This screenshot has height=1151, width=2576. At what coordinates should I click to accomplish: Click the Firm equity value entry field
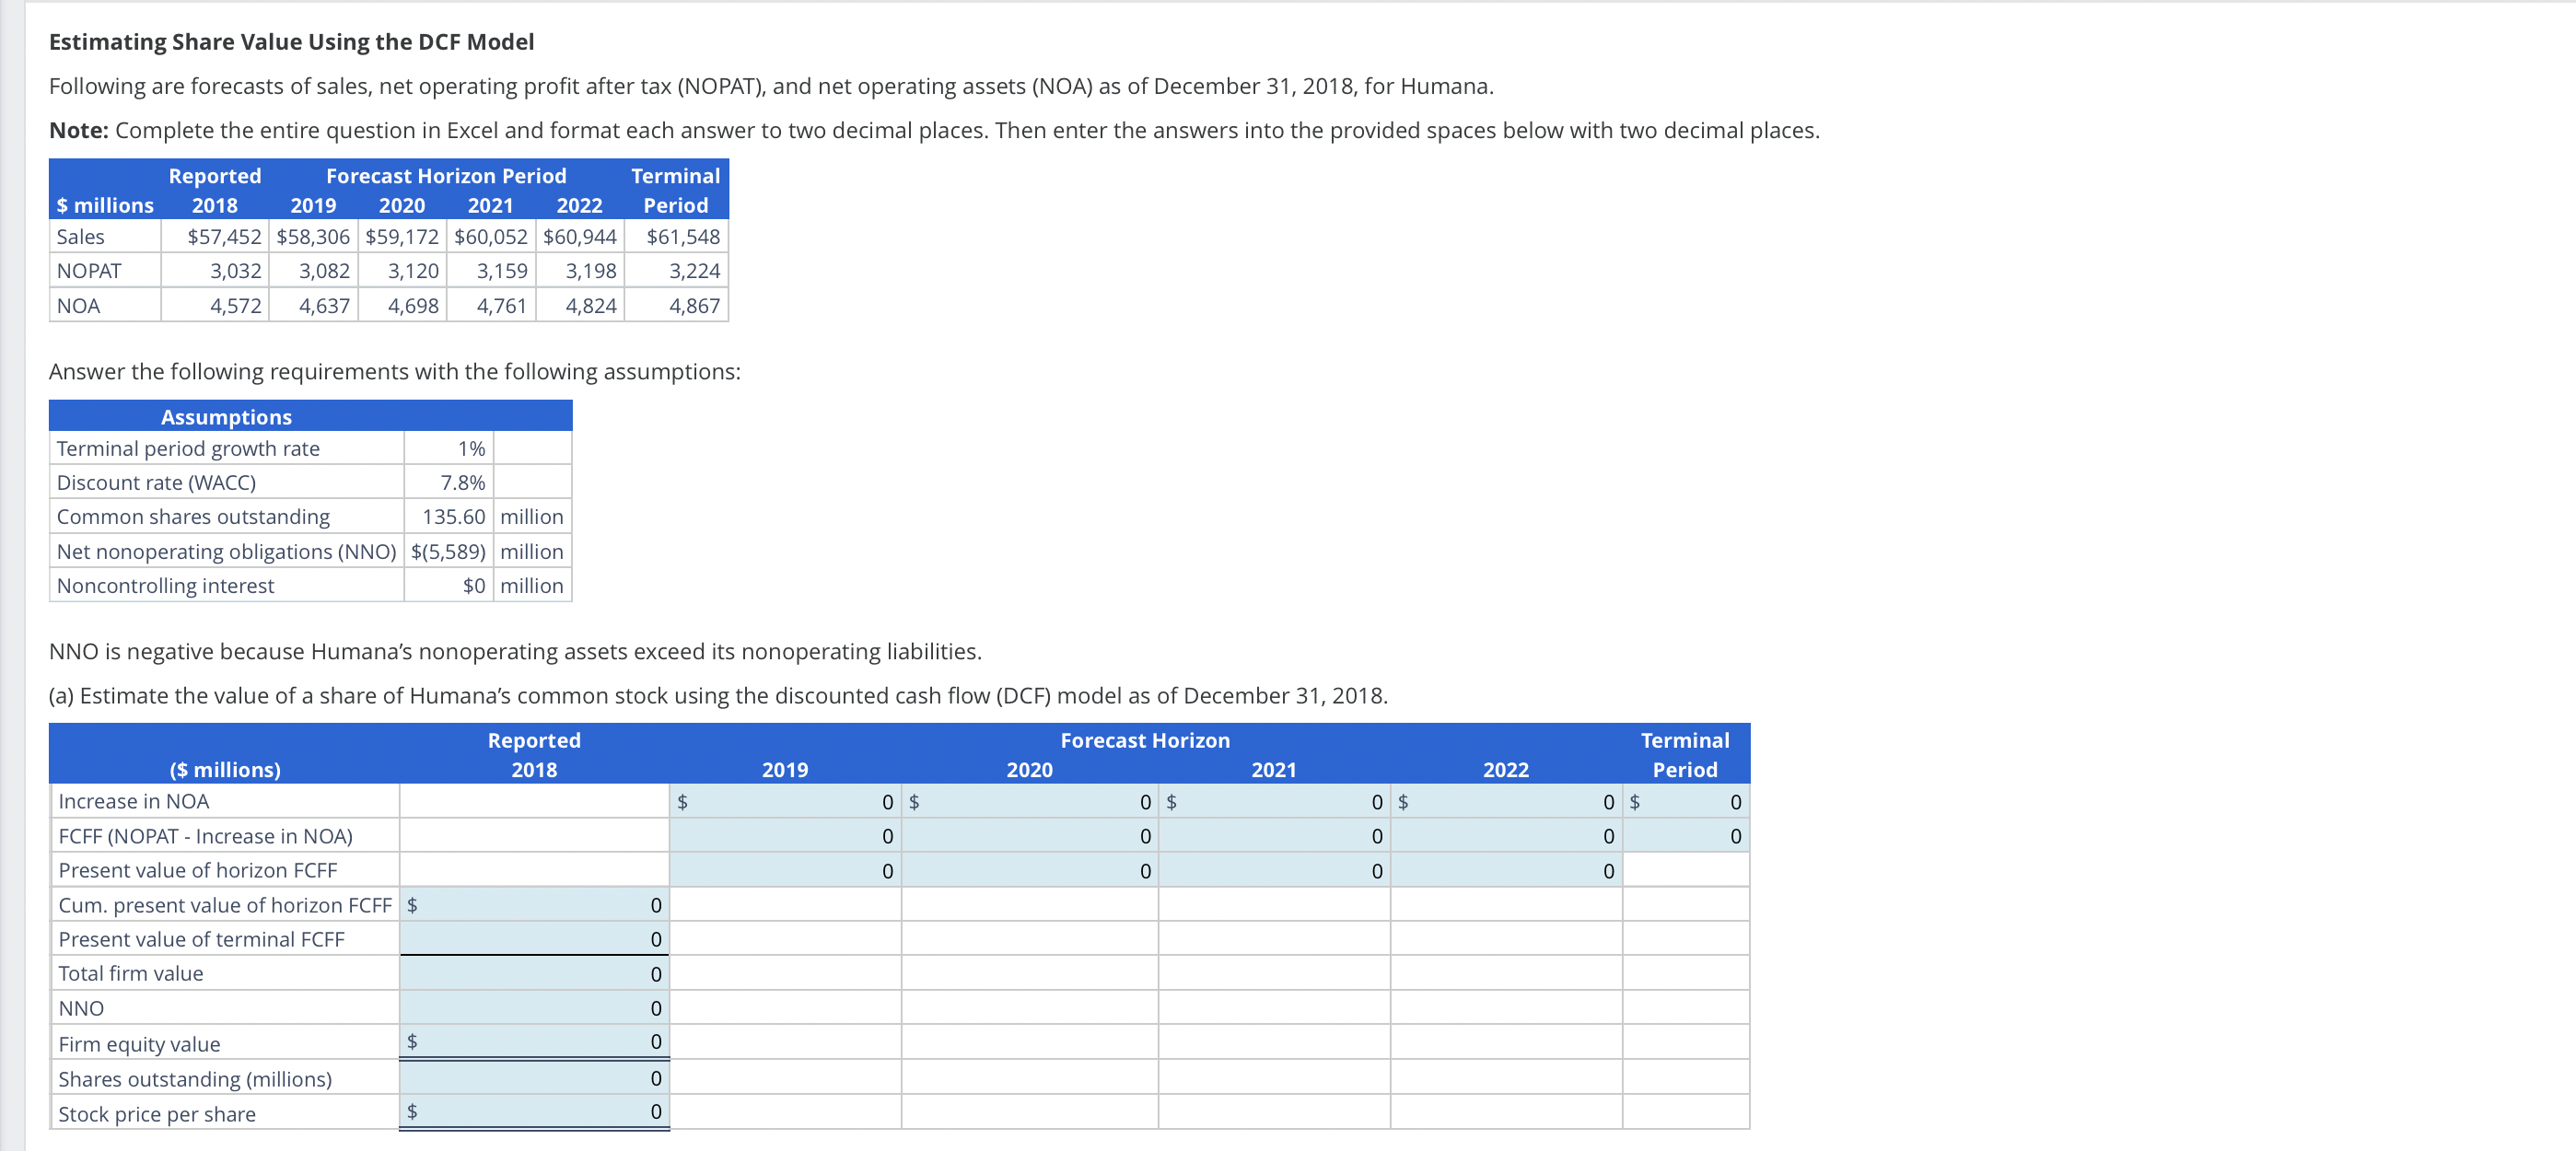coord(535,1042)
